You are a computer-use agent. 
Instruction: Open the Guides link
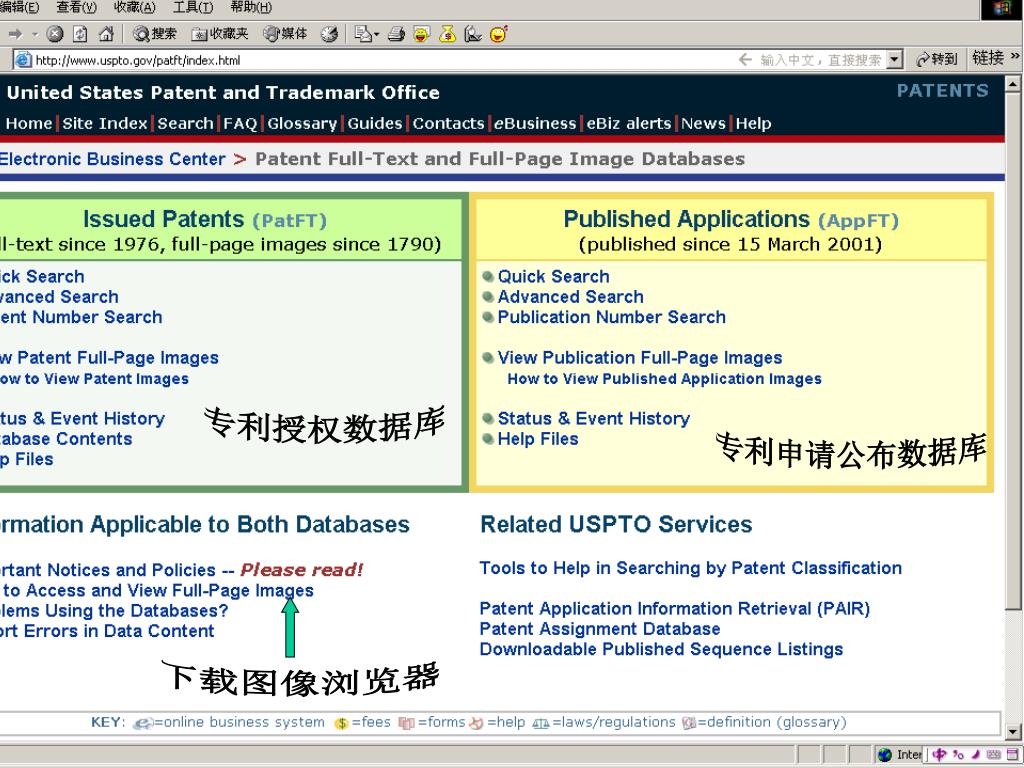point(375,123)
